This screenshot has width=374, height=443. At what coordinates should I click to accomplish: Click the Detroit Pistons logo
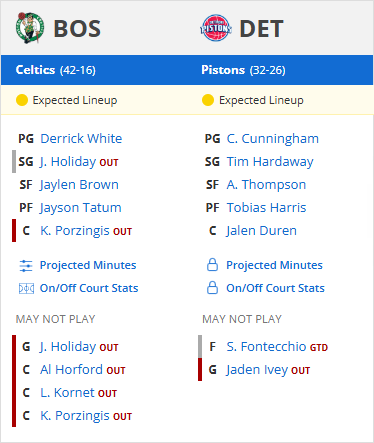[216, 28]
